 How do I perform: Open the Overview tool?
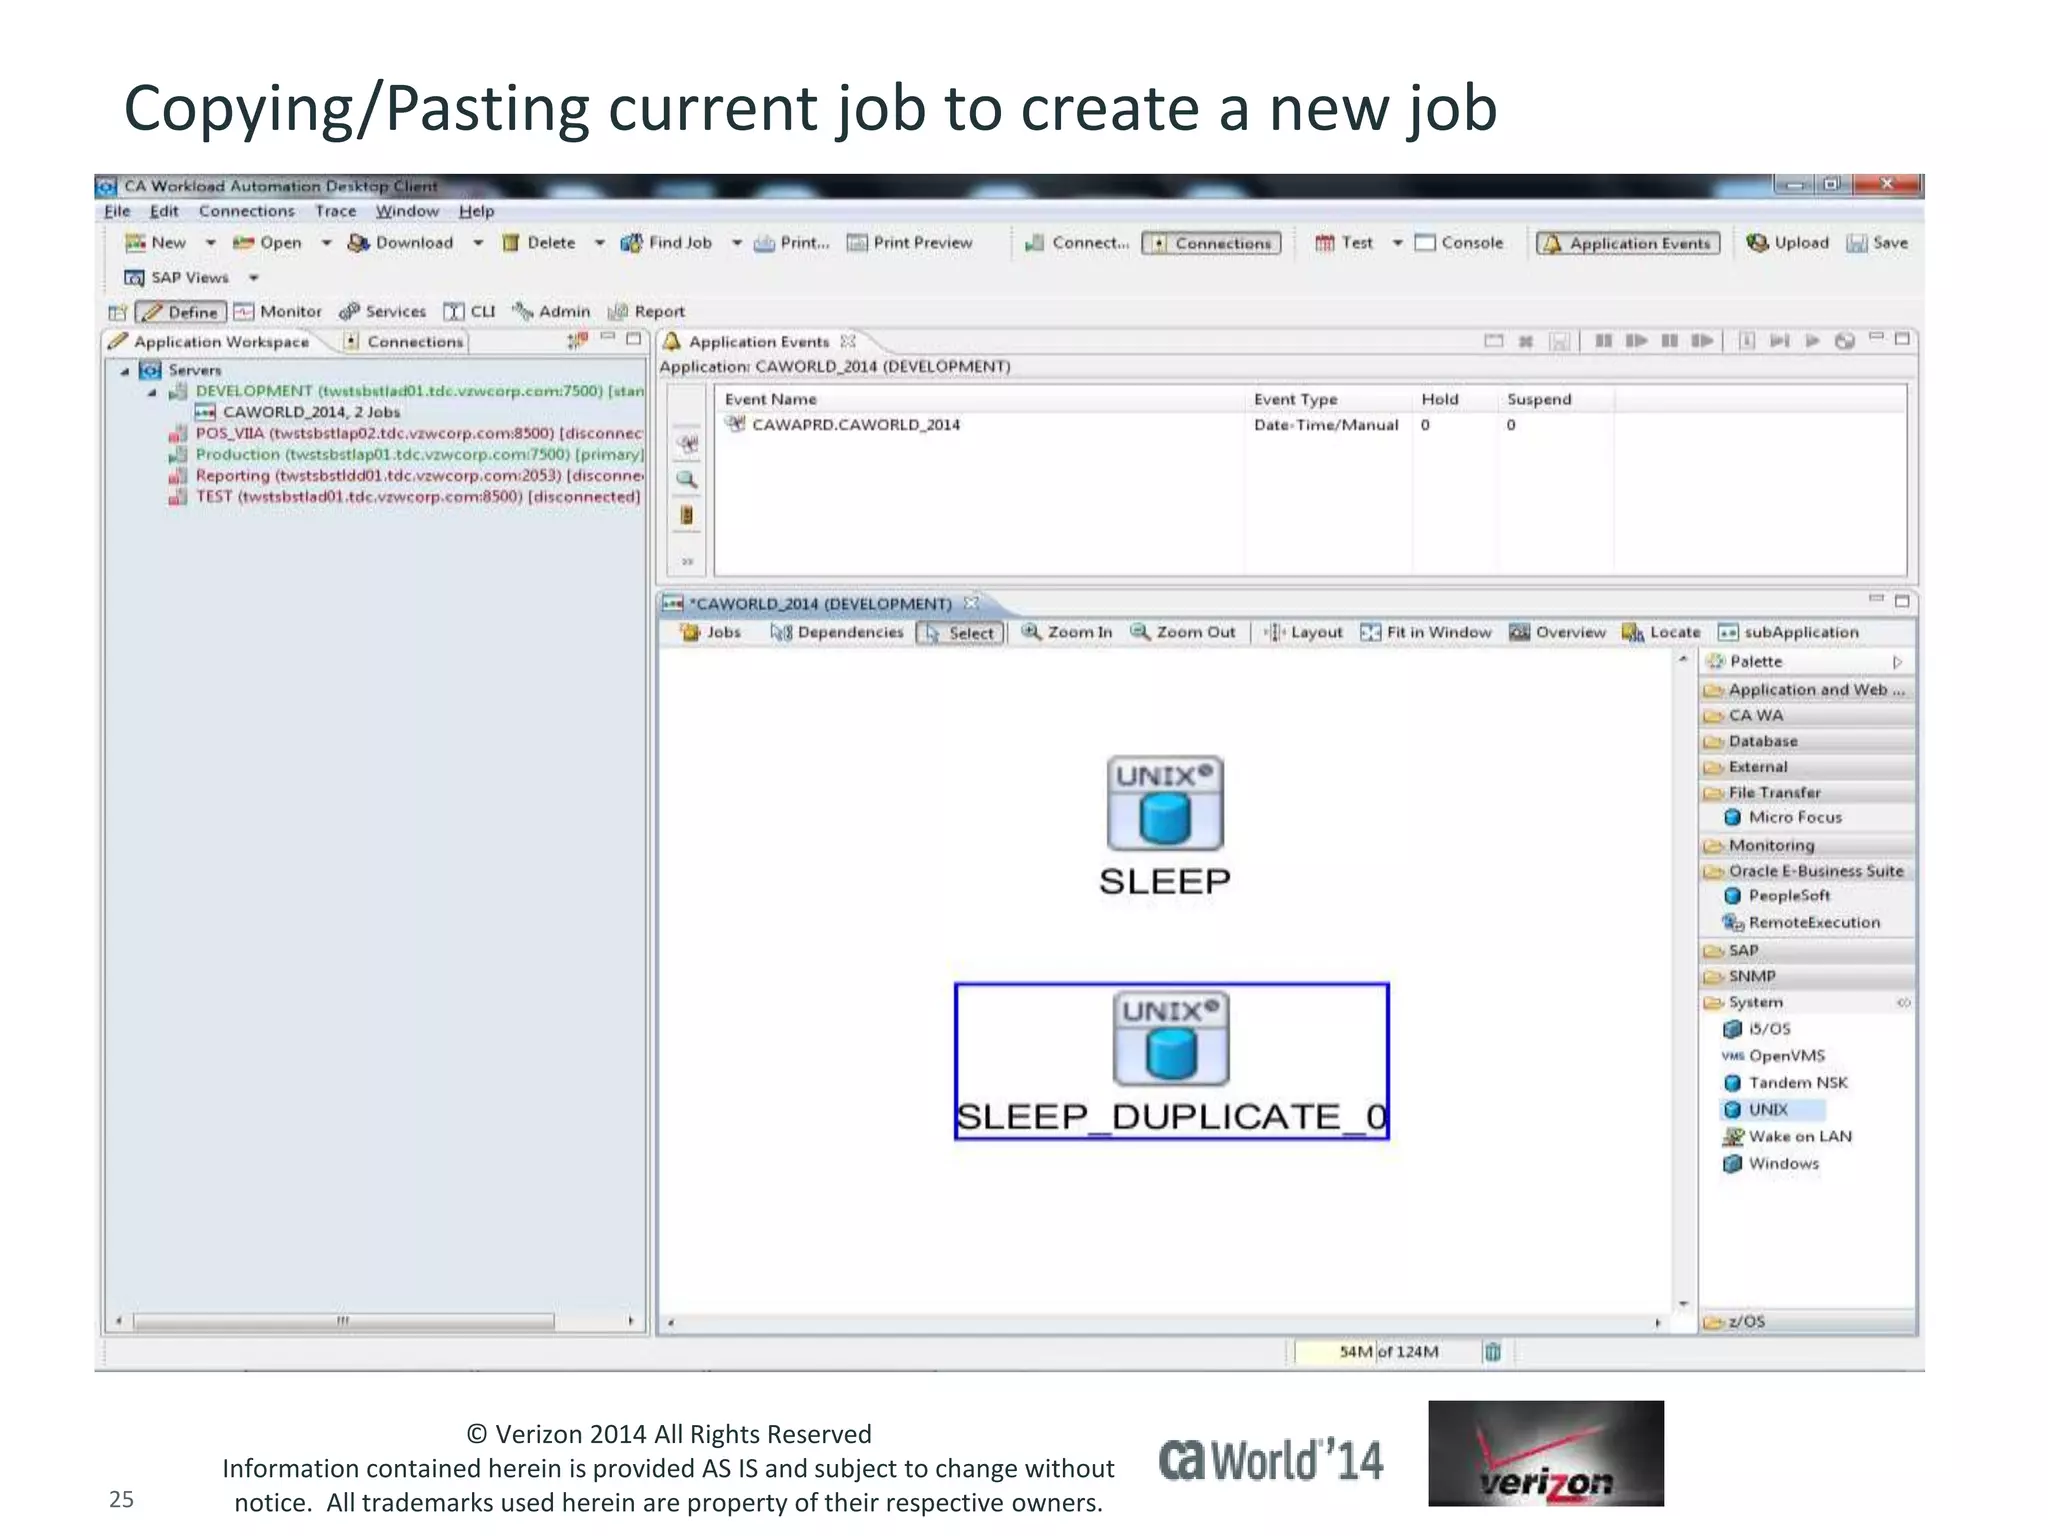pyautogui.click(x=1557, y=632)
